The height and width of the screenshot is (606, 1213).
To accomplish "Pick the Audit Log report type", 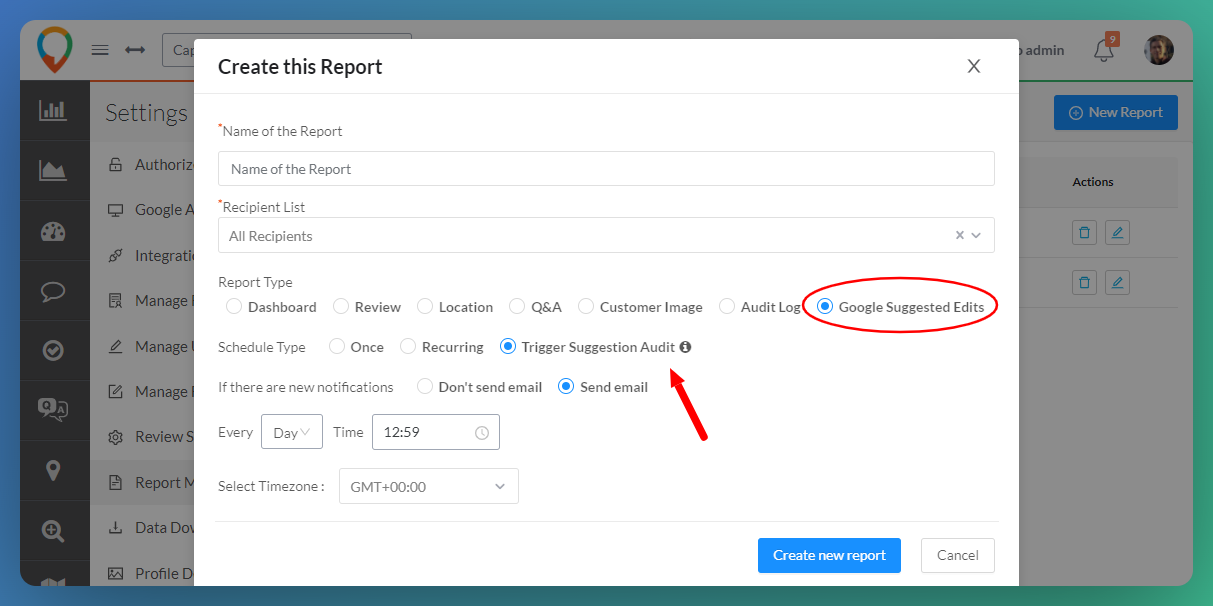I will (760, 307).
